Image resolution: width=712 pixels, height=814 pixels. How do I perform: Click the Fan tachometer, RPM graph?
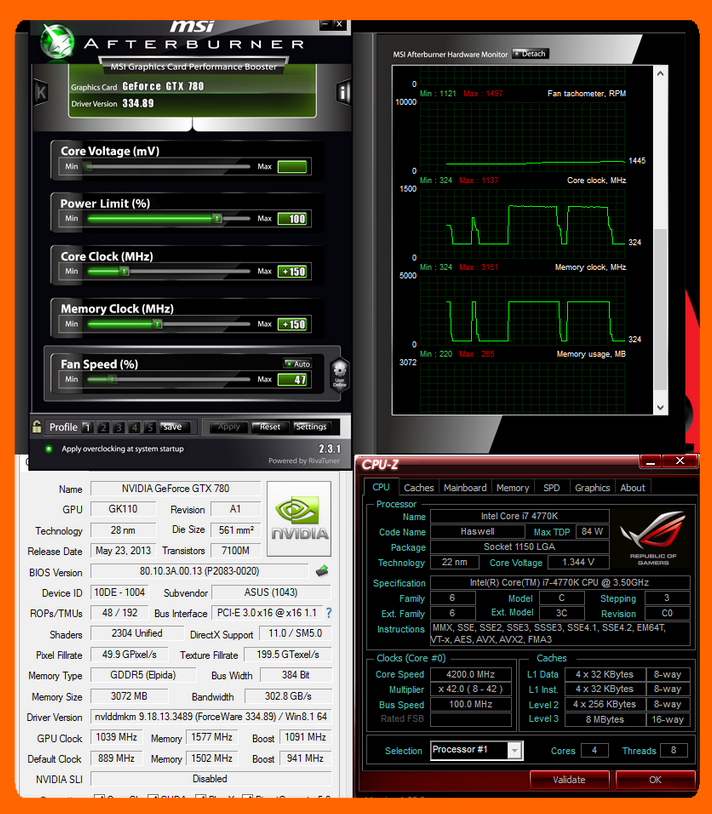[522, 137]
